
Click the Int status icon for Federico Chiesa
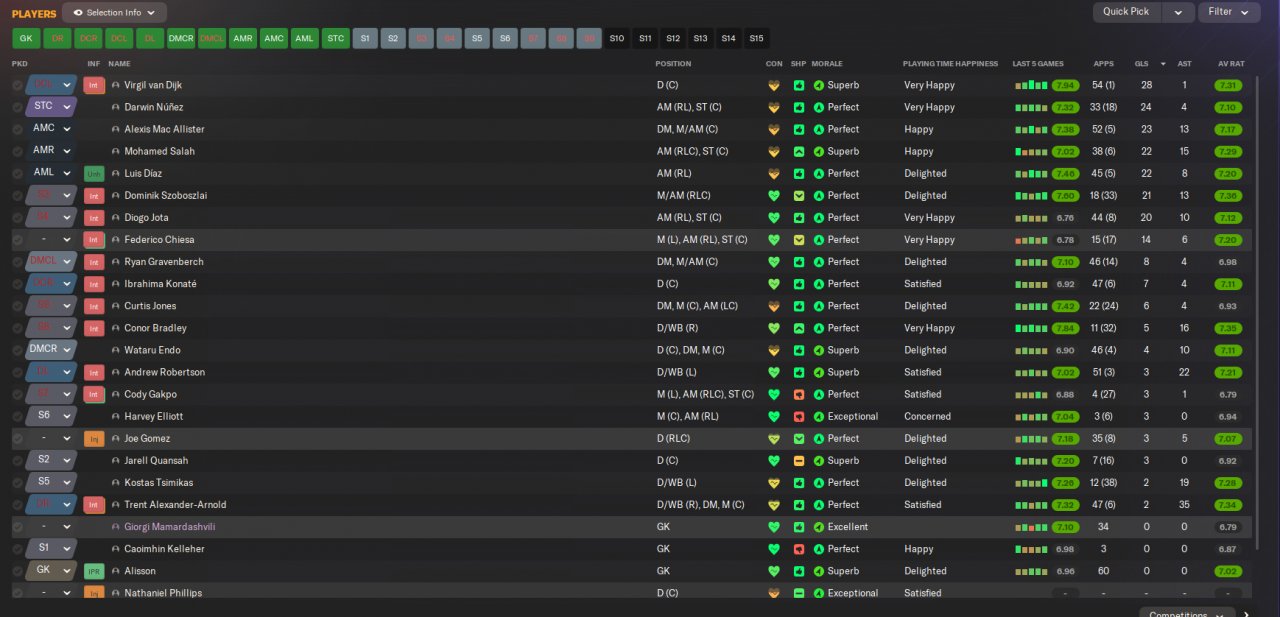(94, 240)
